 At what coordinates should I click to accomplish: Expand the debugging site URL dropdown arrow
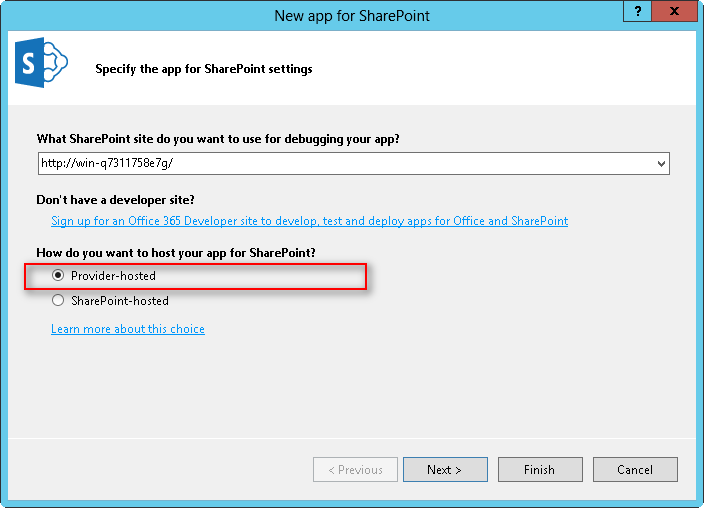click(661, 163)
